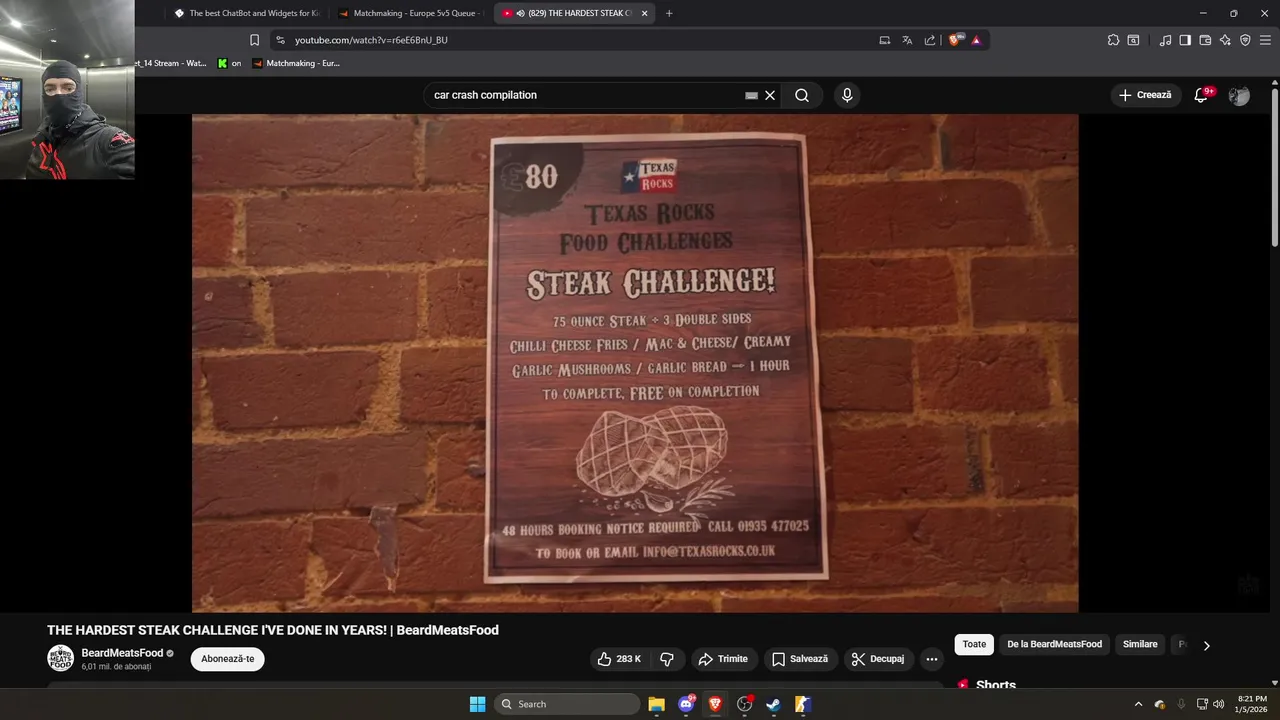Switch to Matchmaking Europe 5v5 Queue tab
The image size is (1280, 720).
(x=410, y=13)
